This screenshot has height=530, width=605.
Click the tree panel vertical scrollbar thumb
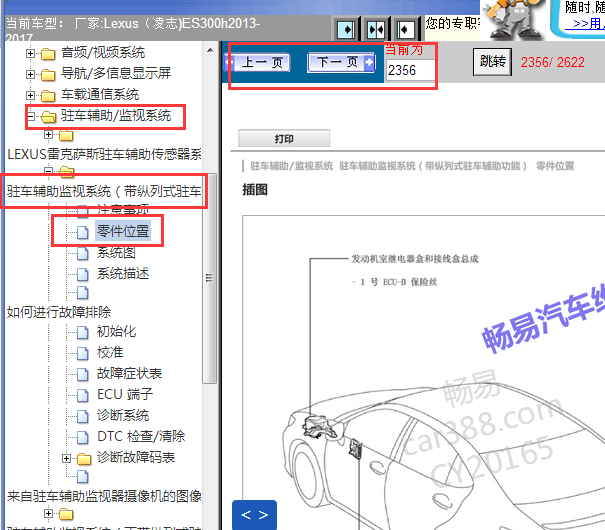tap(210, 278)
